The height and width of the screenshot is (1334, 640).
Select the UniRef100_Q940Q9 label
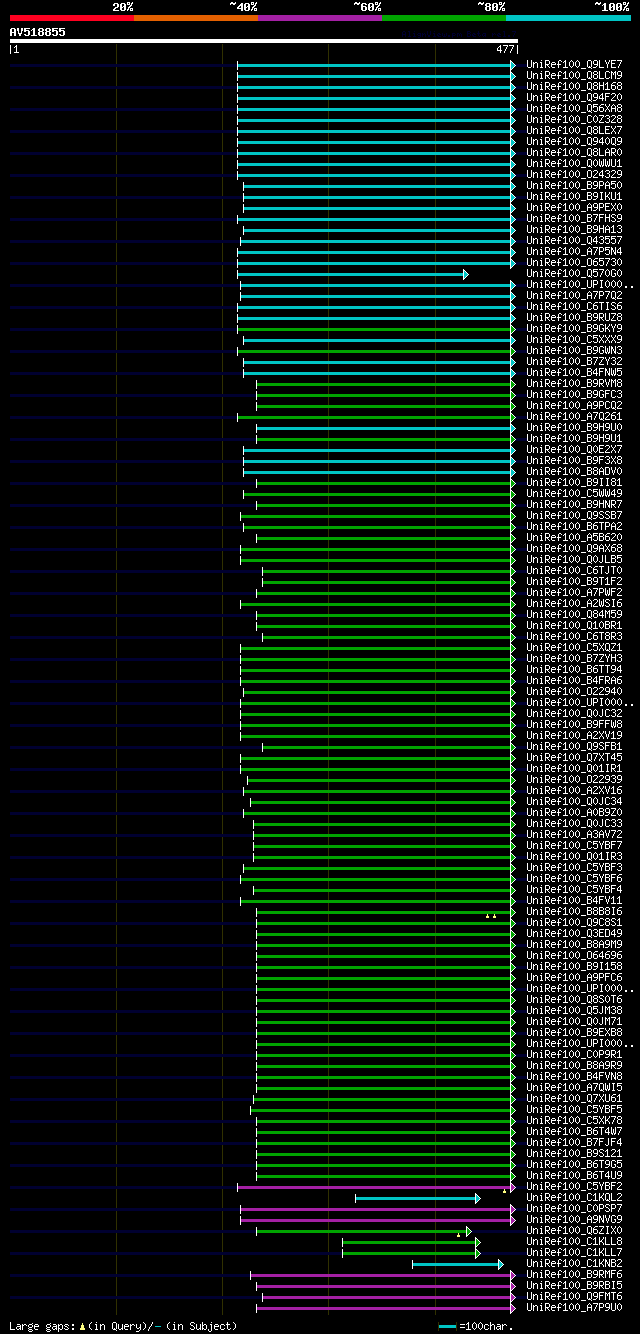[x=574, y=142]
